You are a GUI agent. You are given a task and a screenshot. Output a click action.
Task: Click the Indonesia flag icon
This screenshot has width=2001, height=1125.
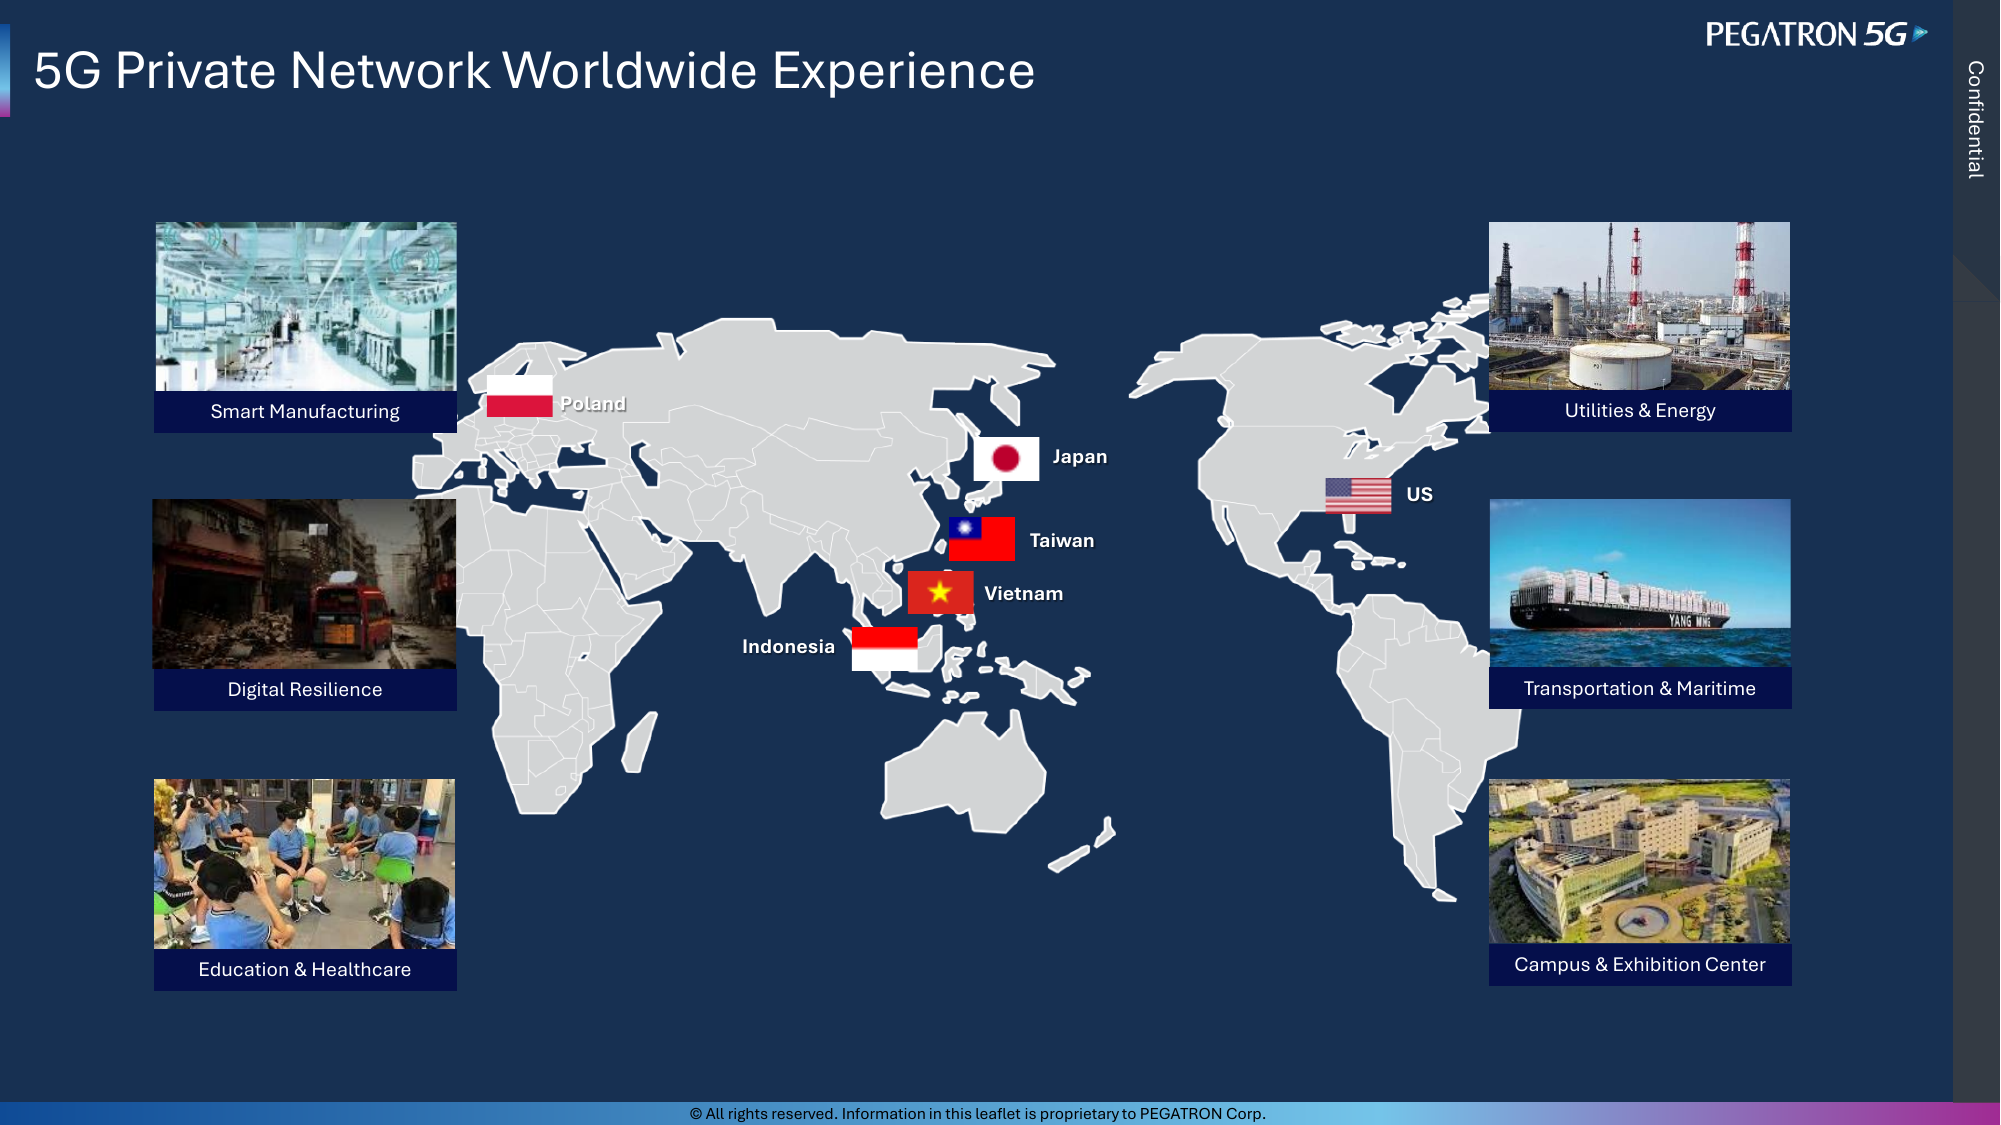click(x=884, y=649)
